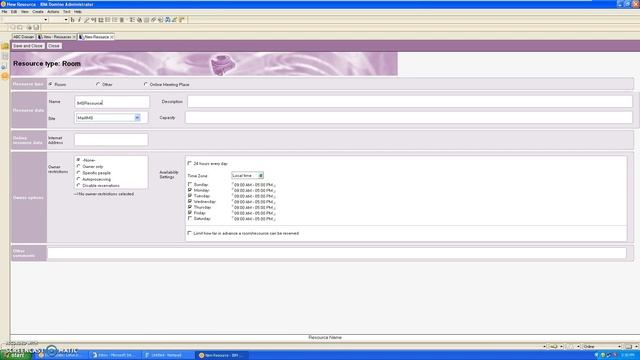Image resolution: width=640 pixels, height=360 pixels.
Task: Switch to the Inbox - Microsoft taskbar item
Action: pyautogui.click(x=114, y=355)
